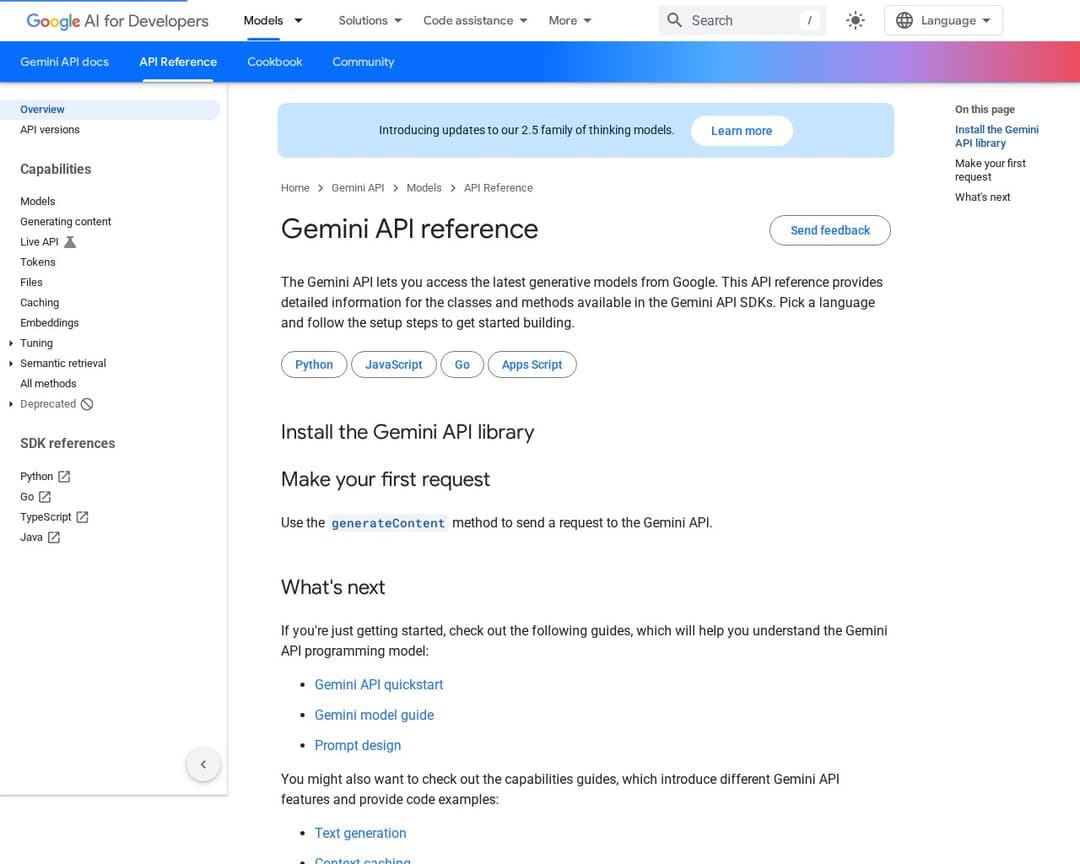Screen dimensions: 1080x864
Task: Toggle the light/dark theme sun icon
Action: pyautogui.click(x=855, y=20)
